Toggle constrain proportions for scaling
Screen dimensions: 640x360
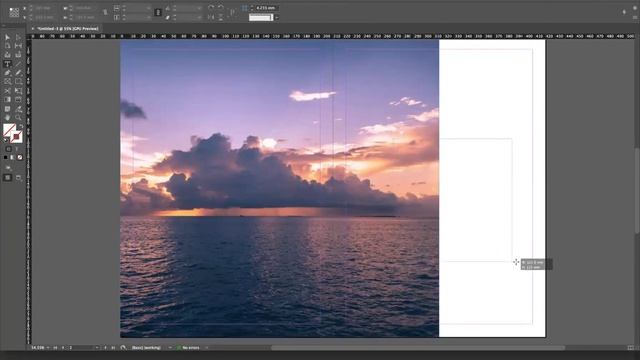[x=158, y=13]
